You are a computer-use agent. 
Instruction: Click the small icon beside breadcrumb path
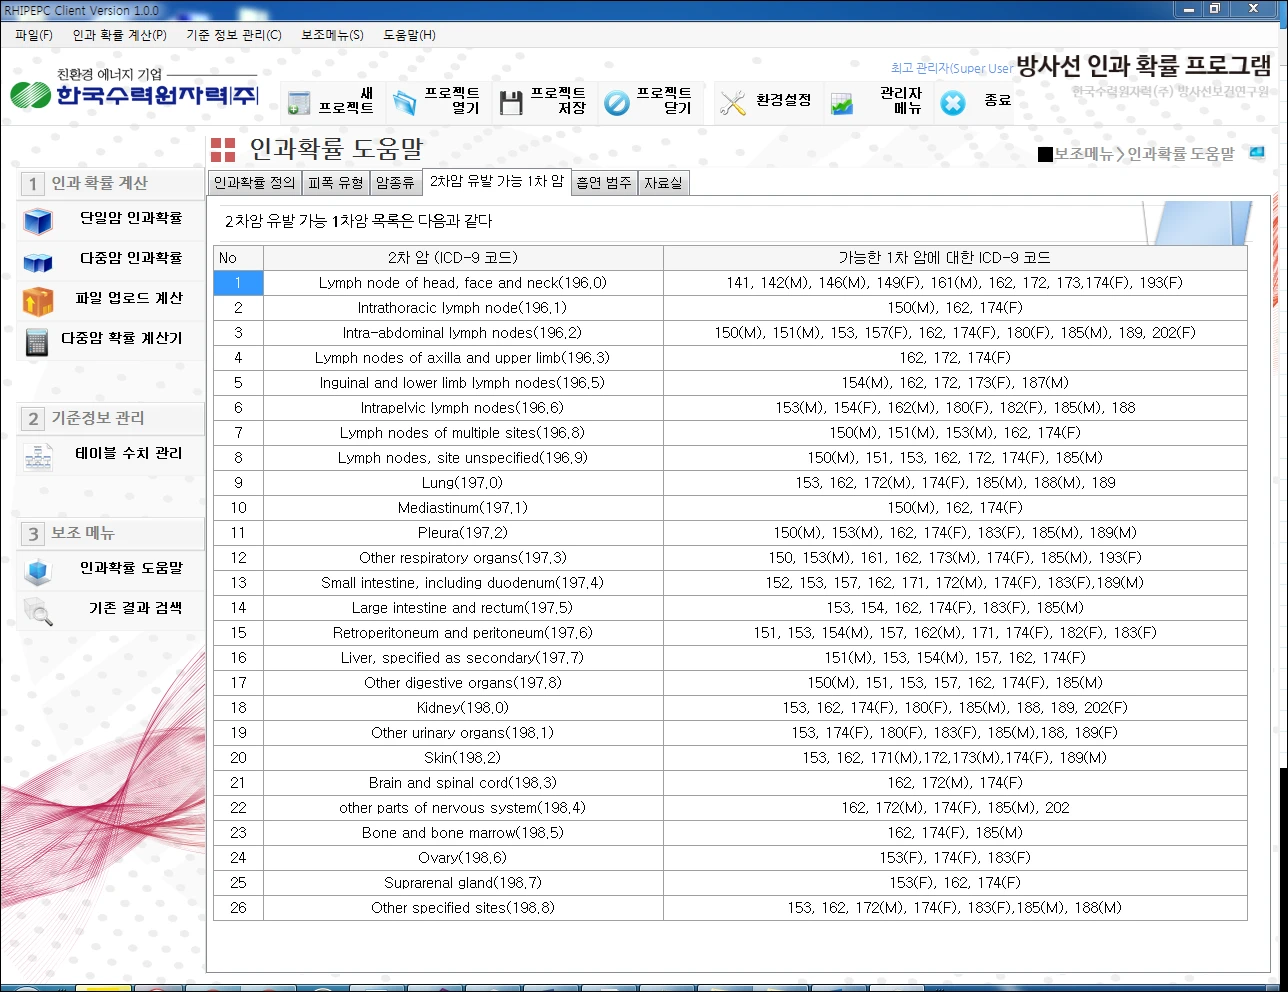click(1257, 153)
